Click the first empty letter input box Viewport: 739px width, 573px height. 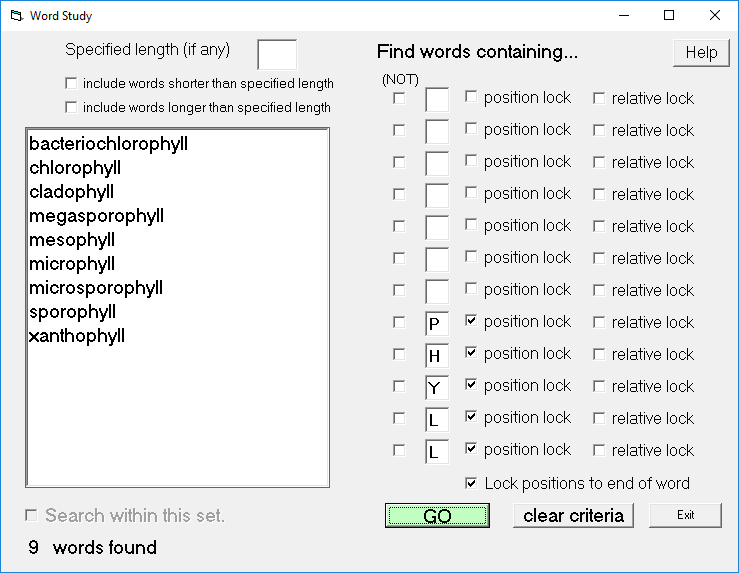pyautogui.click(x=437, y=99)
